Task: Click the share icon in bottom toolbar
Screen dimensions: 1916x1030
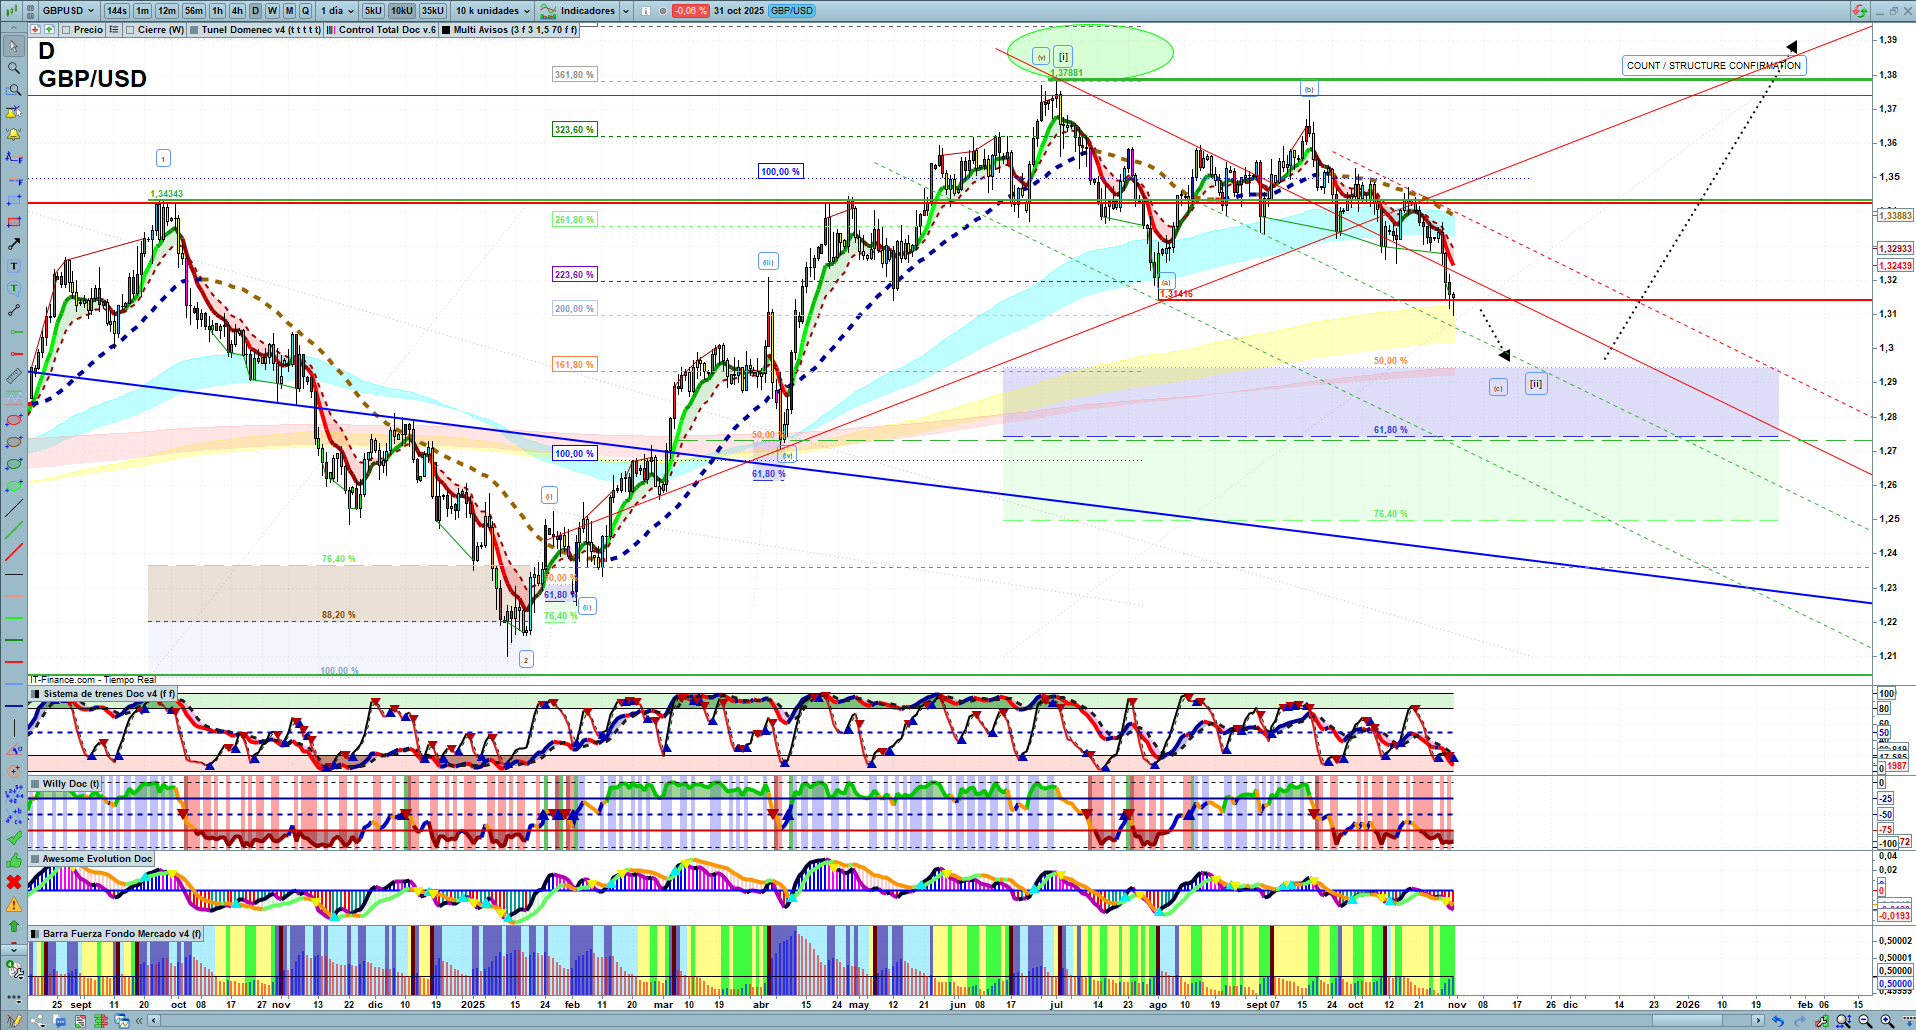Action: 37,1021
